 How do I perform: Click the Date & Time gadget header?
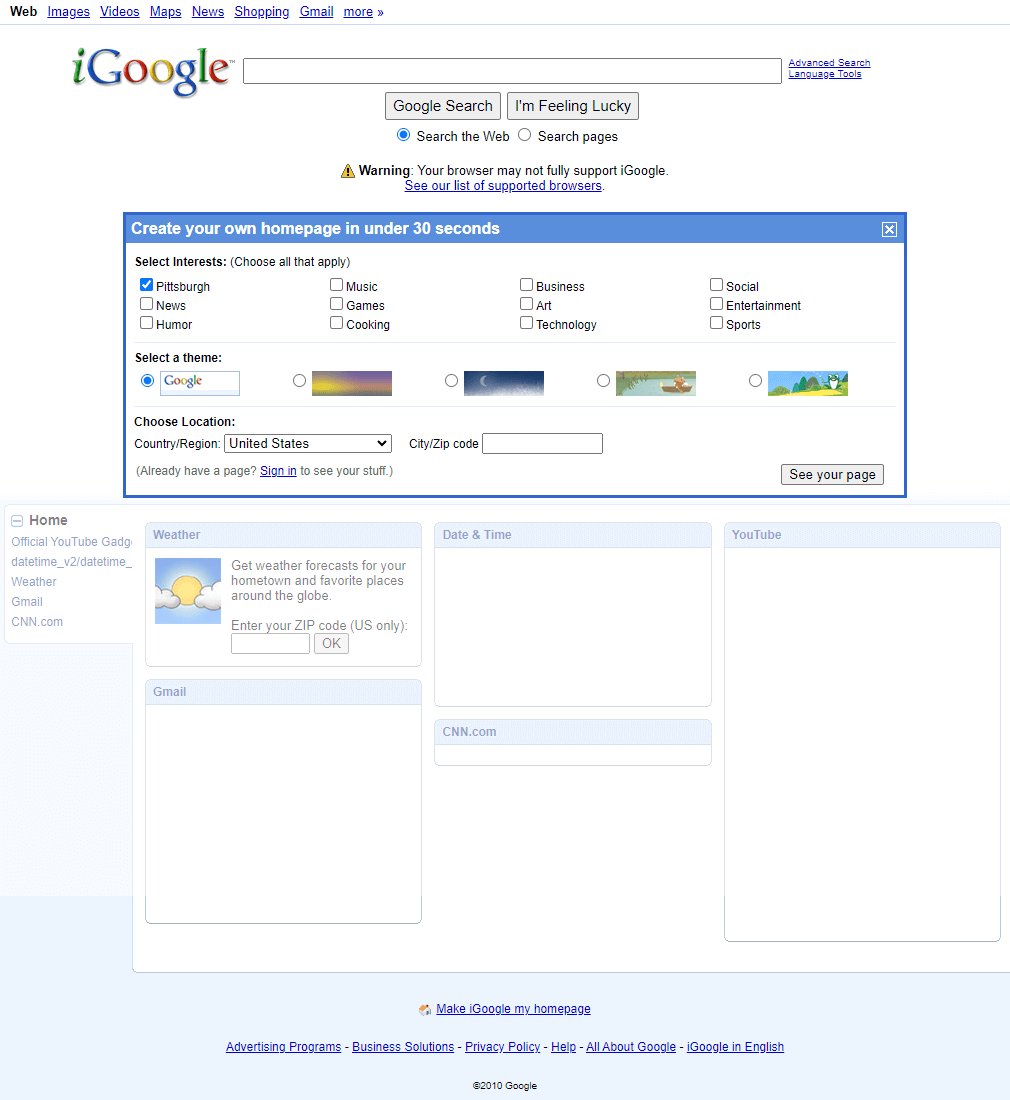[x=573, y=535]
